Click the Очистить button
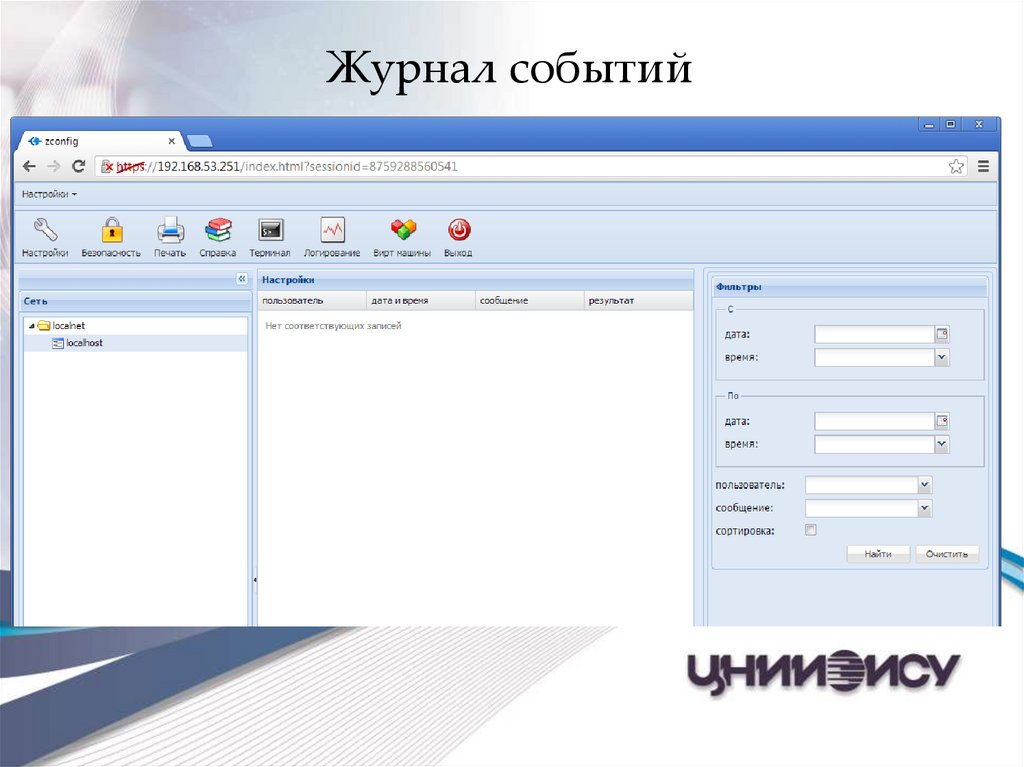 point(946,554)
